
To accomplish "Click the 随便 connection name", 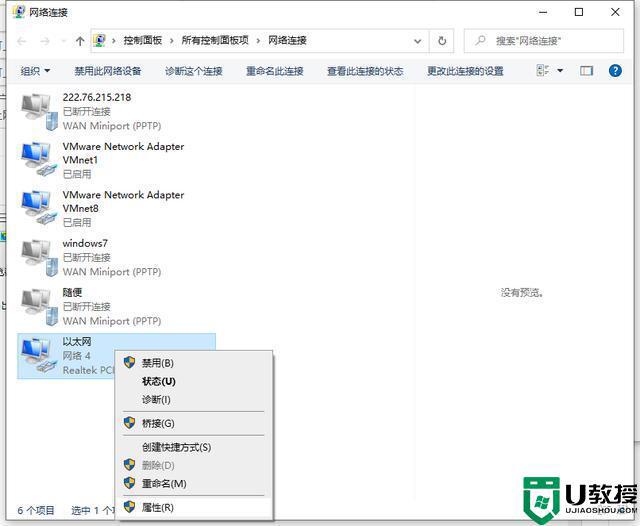I will (72, 292).
